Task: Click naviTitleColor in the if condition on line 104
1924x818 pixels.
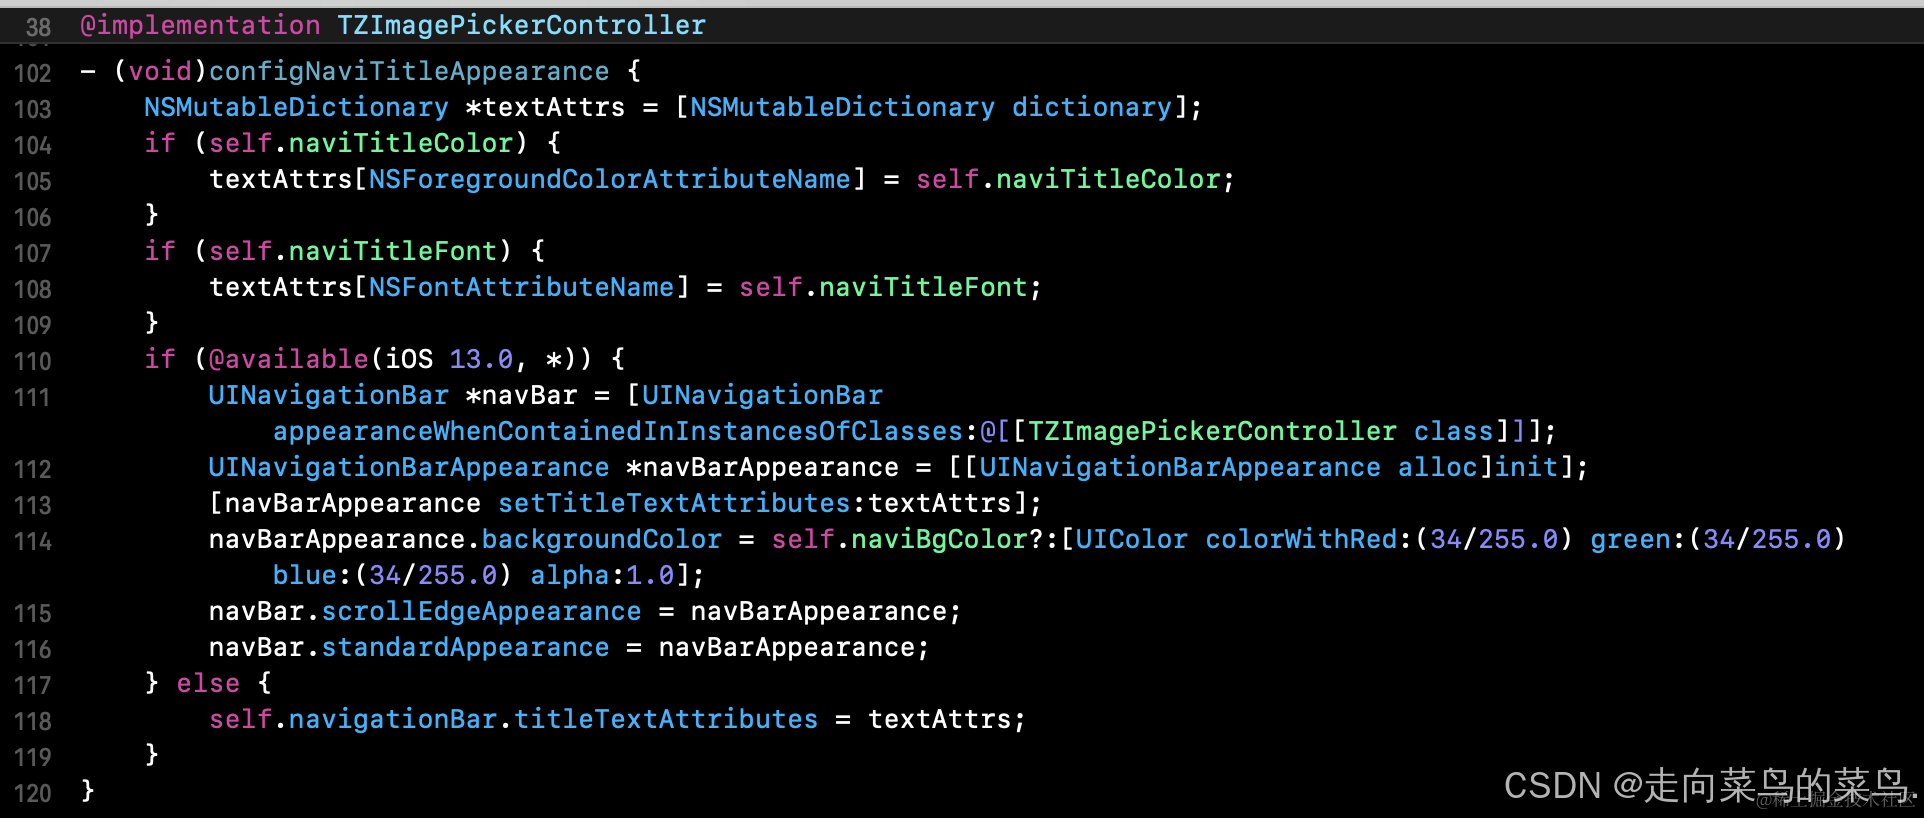Action: click(x=401, y=143)
